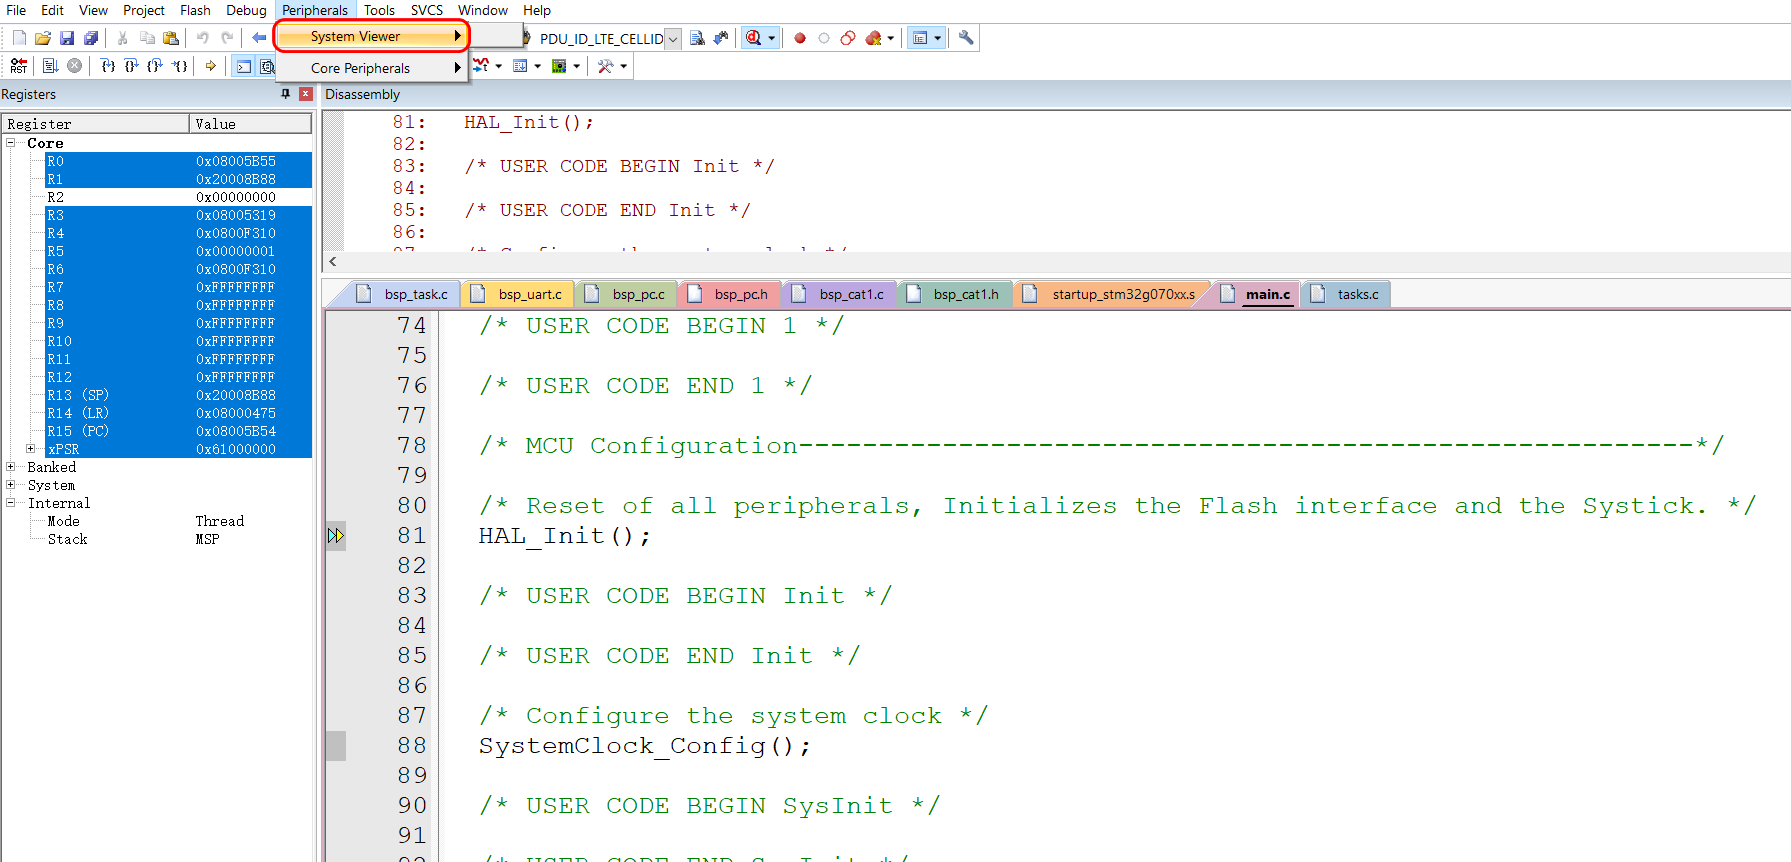Toggle the Command Window view button
The image size is (1791, 862).
coord(243,66)
